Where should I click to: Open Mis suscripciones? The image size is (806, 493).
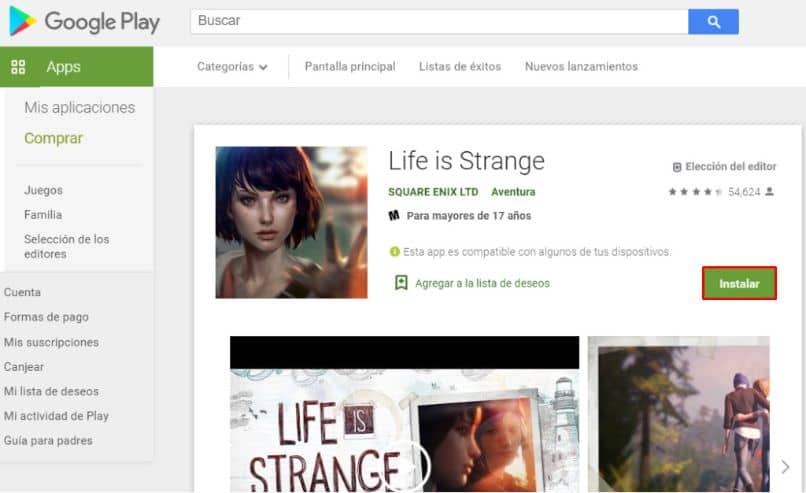tap(51, 342)
